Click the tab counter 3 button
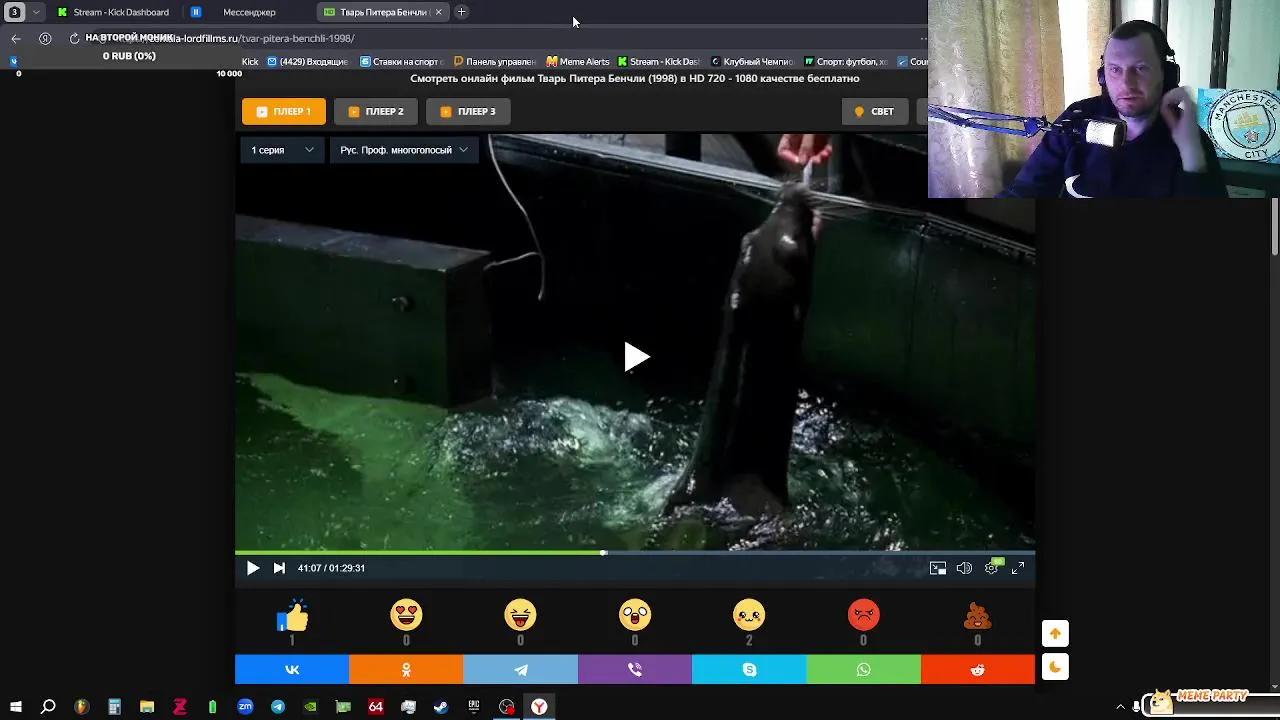The image size is (1280, 720). pyautogui.click(x=14, y=12)
